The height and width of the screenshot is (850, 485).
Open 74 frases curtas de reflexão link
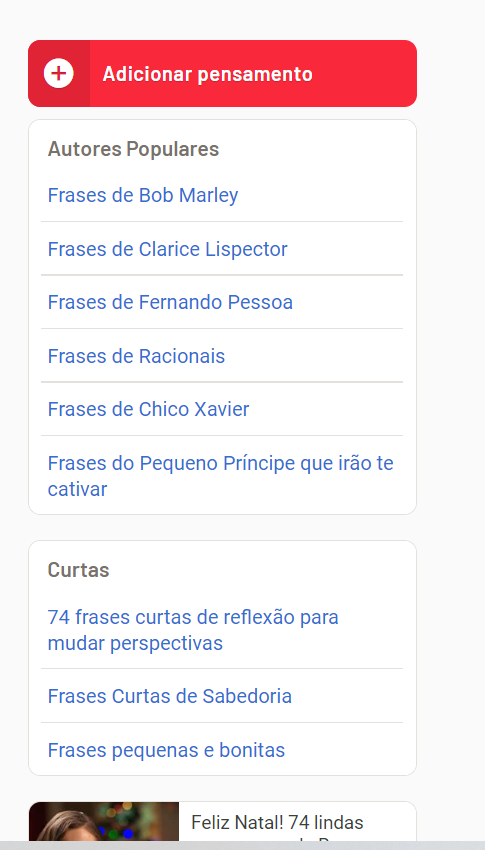pyautogui.click(x=193, y=630)
